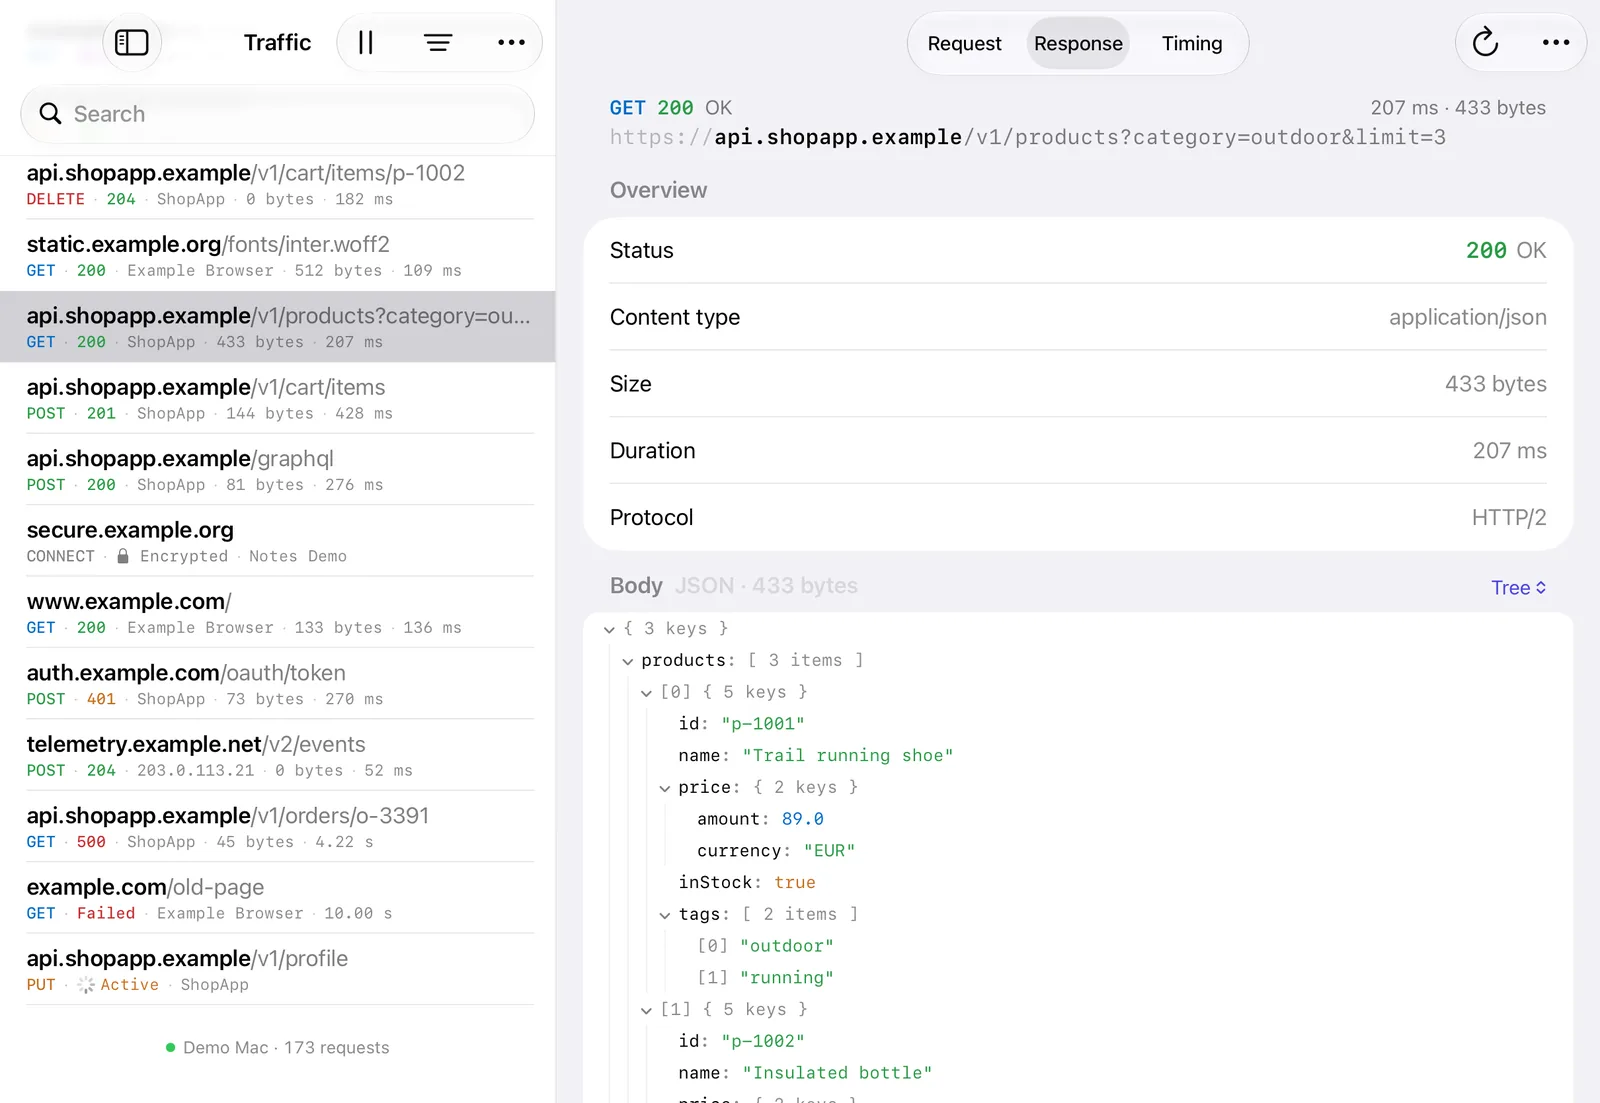1600x1103 pixels.
Task: Click the Content type application/json value
Action: point(1467,317)
